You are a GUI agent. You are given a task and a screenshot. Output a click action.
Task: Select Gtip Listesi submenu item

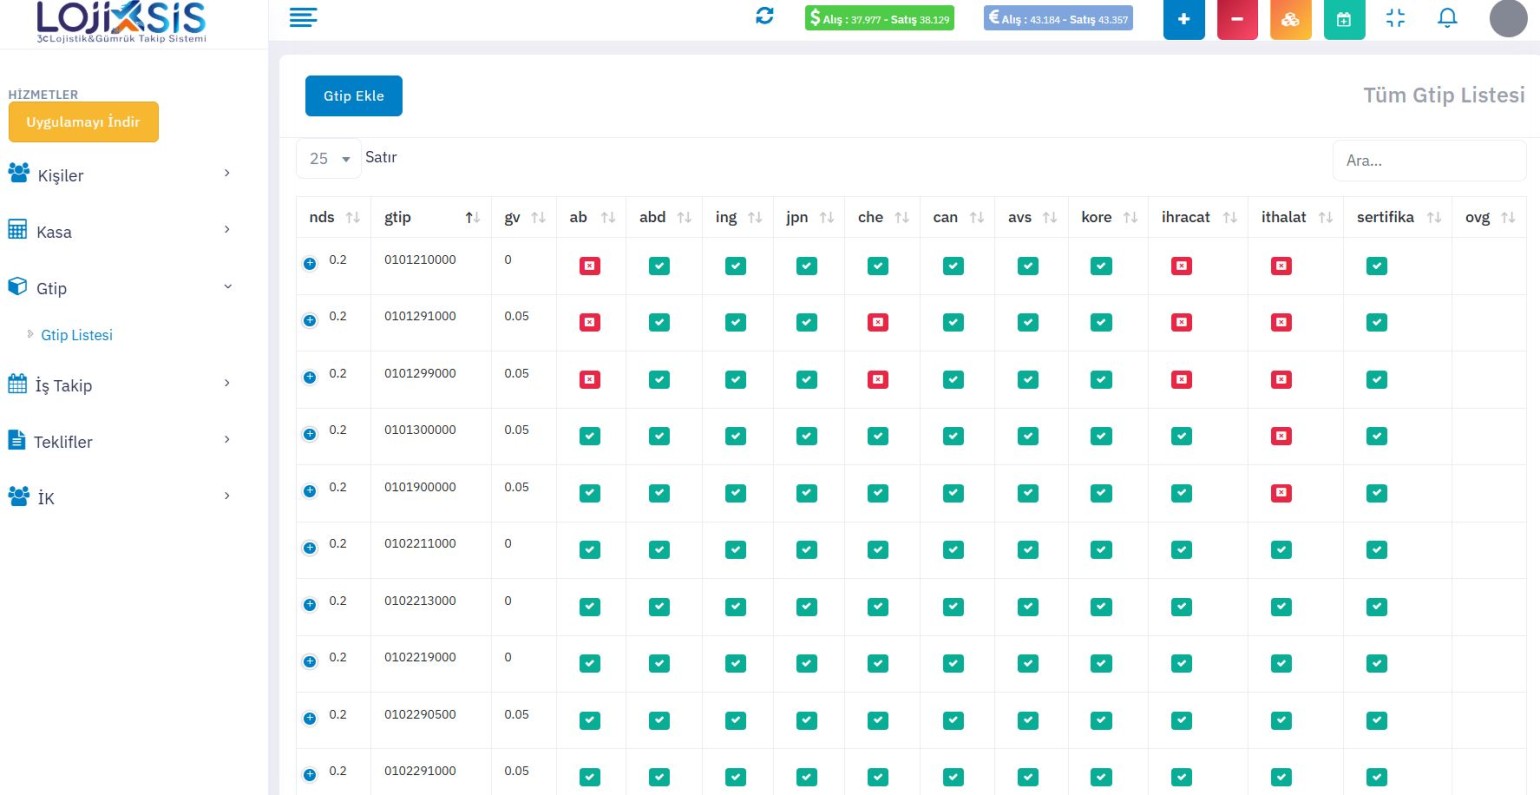[77, 335]
